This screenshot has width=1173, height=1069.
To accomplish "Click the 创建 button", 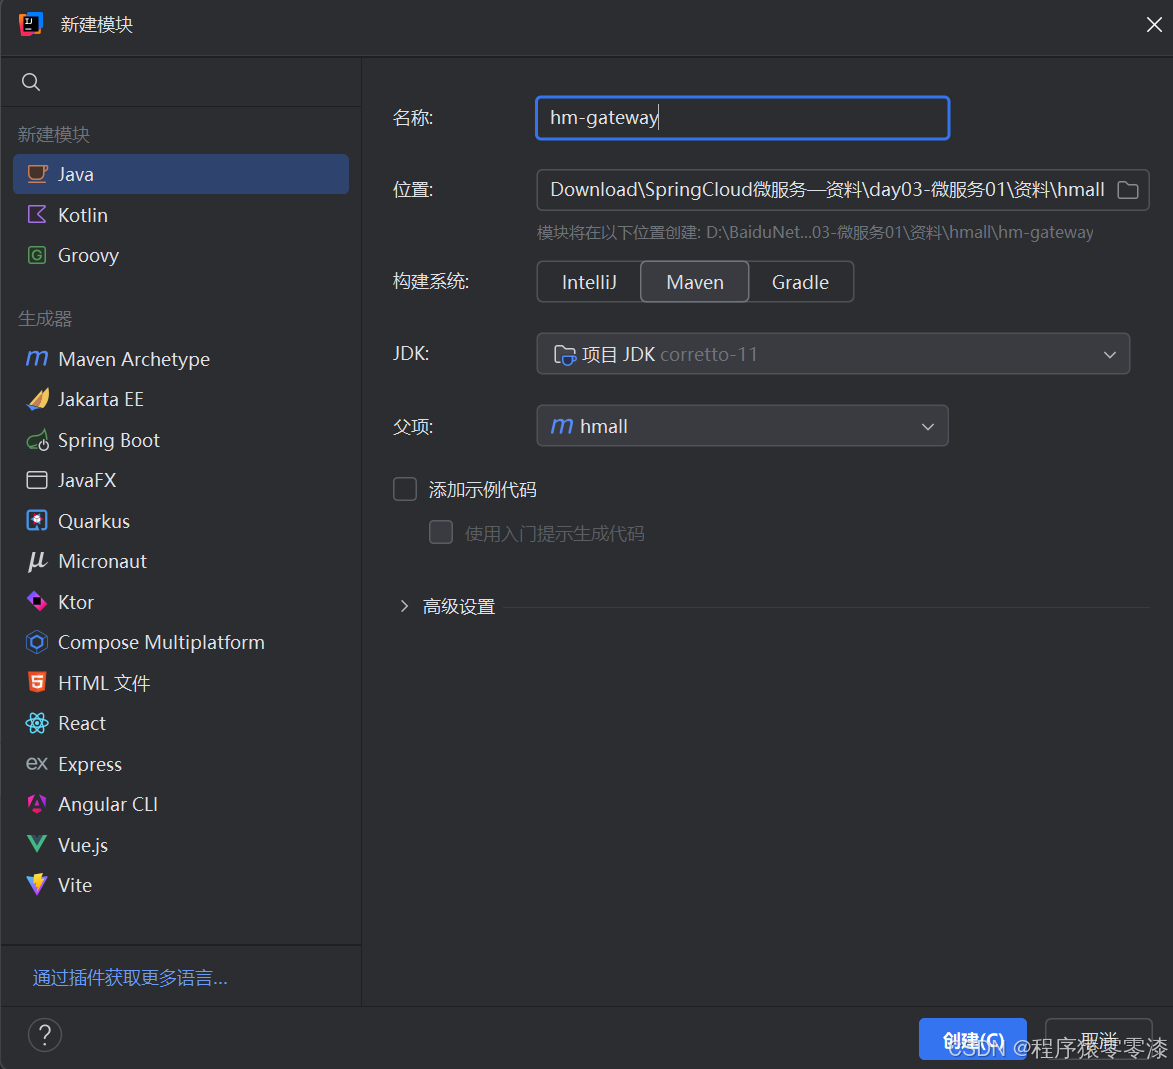I will pos(973,1039).
